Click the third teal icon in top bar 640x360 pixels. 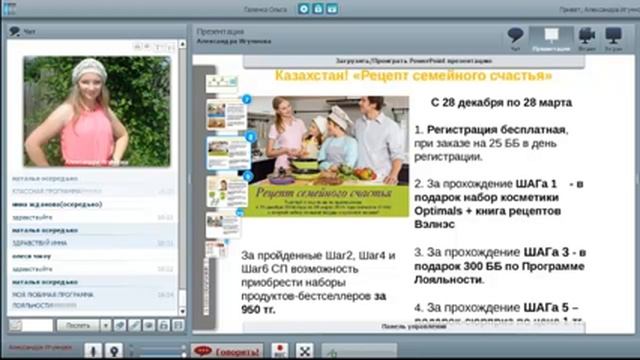[332, 9]
